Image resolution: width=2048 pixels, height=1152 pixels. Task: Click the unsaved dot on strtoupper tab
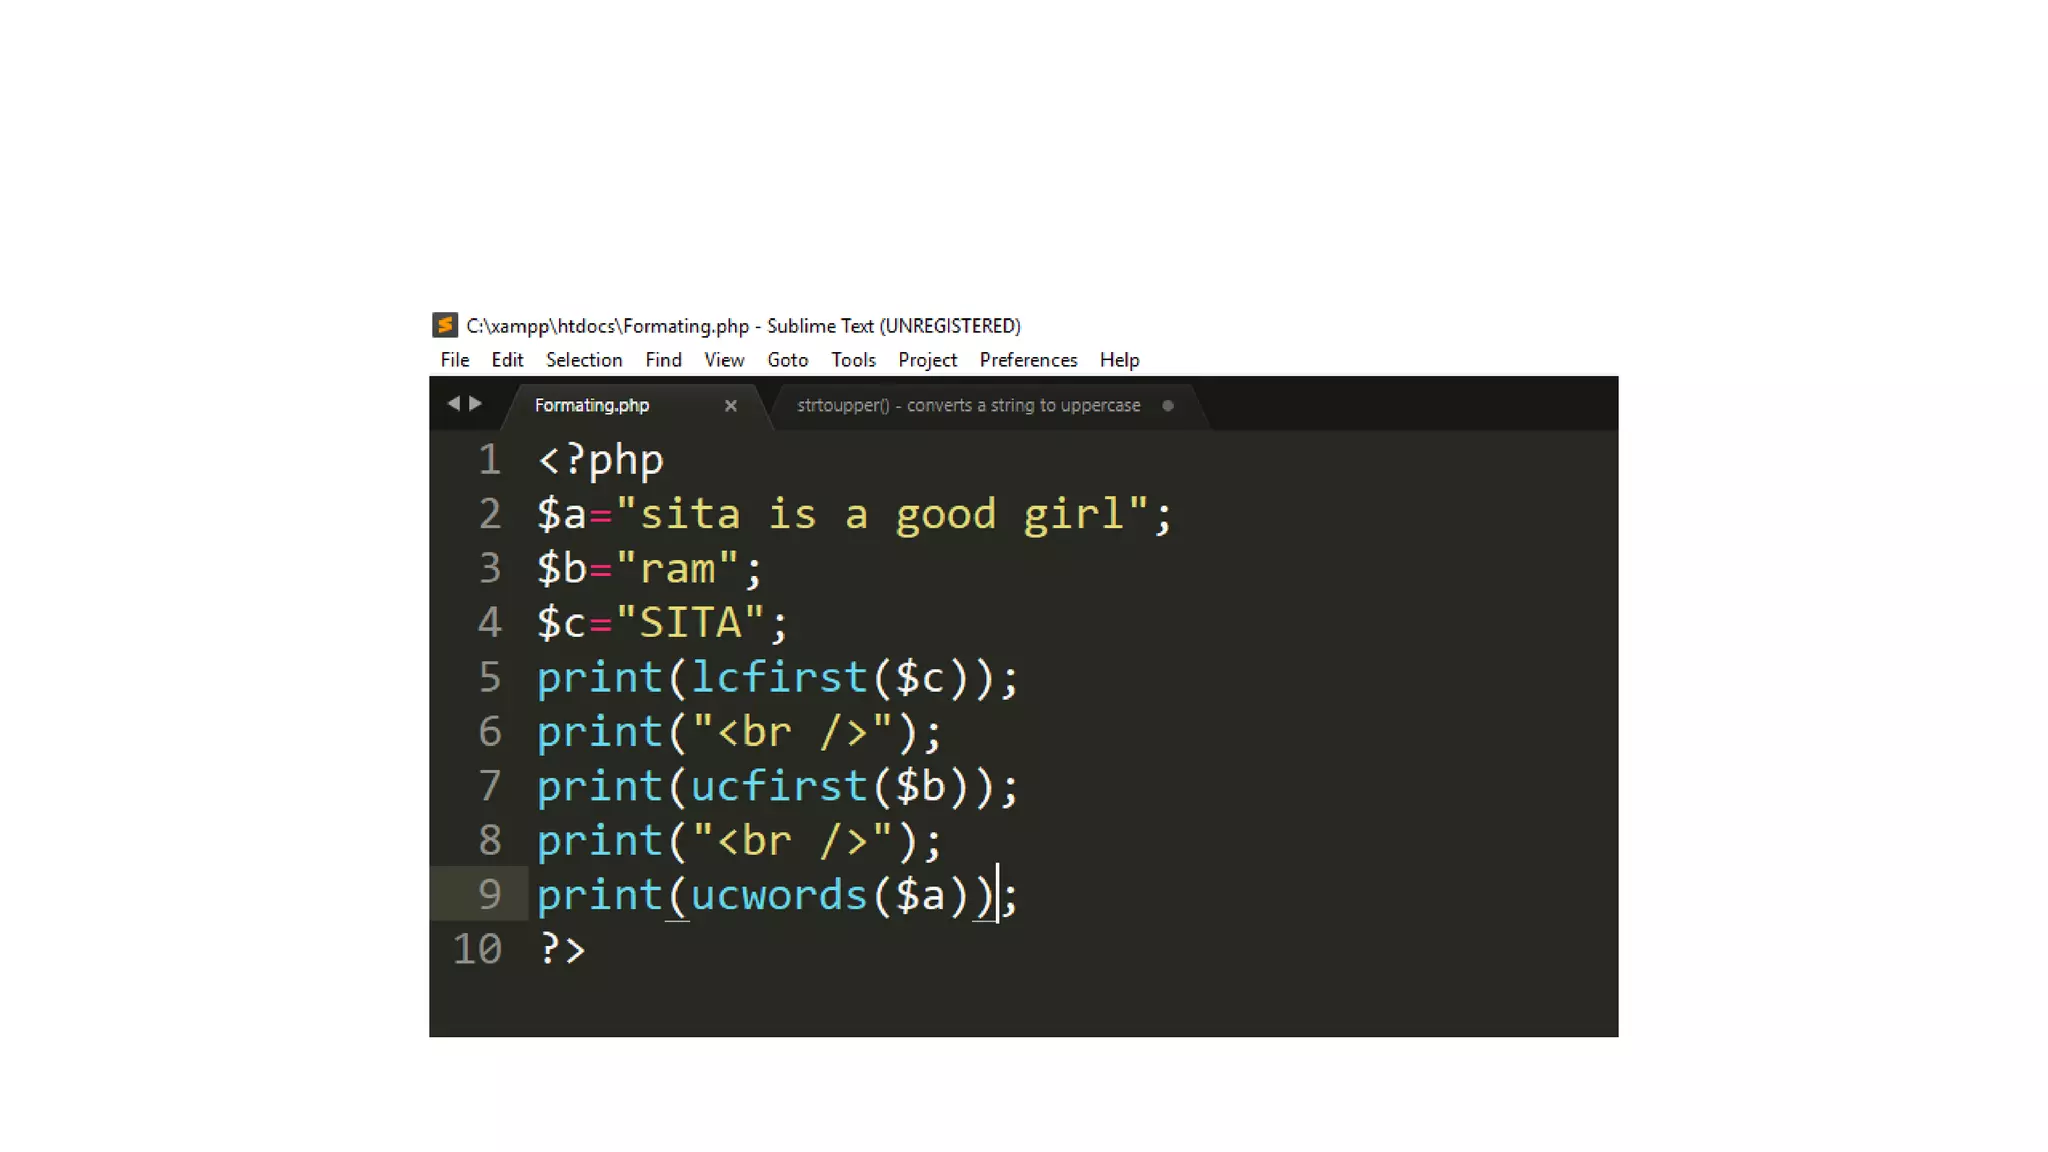pyautogui.click(x=1167, y=405)
